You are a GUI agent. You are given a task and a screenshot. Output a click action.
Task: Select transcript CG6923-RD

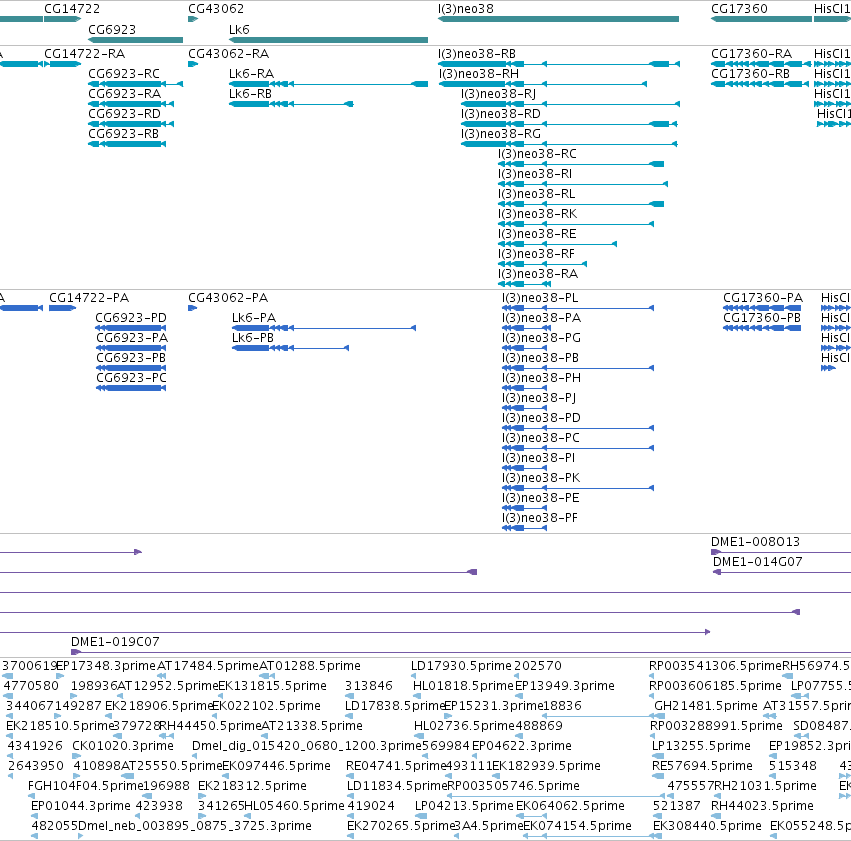(x=124, y=114)
